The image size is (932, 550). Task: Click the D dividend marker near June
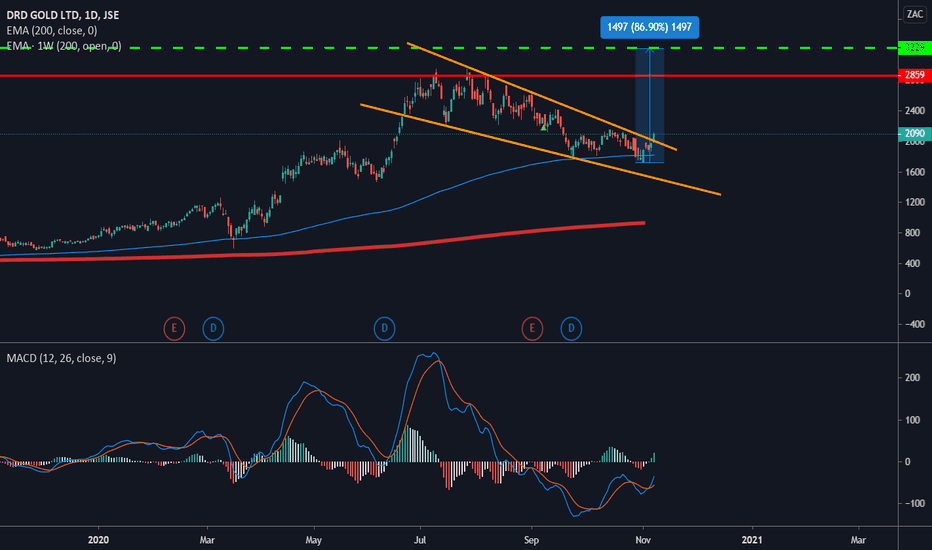(x=385, y=328)
